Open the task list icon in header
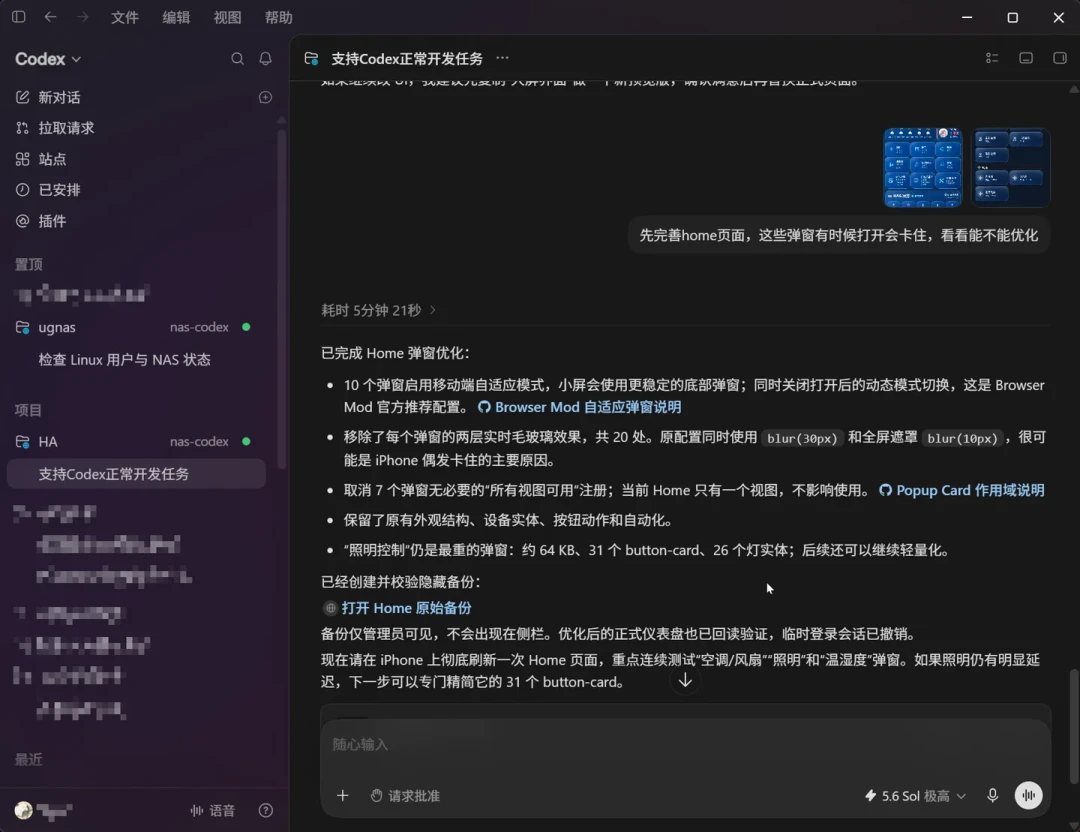Viewport: 1080px width, 832px height. [x=992, y=59]
